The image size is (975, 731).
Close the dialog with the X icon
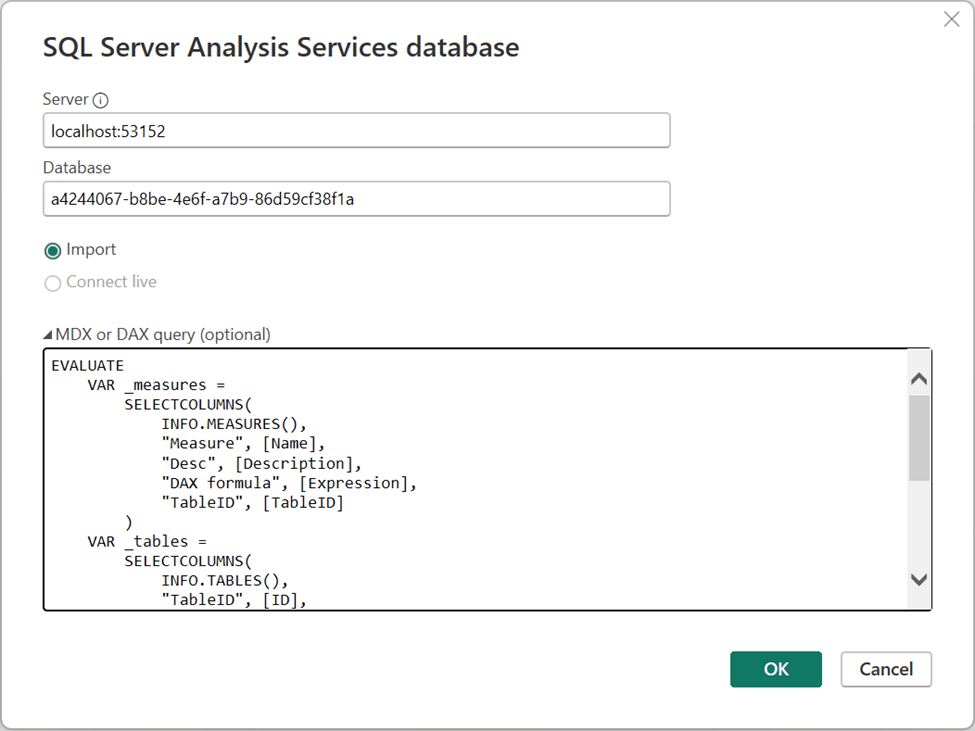click(x=951, y=20)
